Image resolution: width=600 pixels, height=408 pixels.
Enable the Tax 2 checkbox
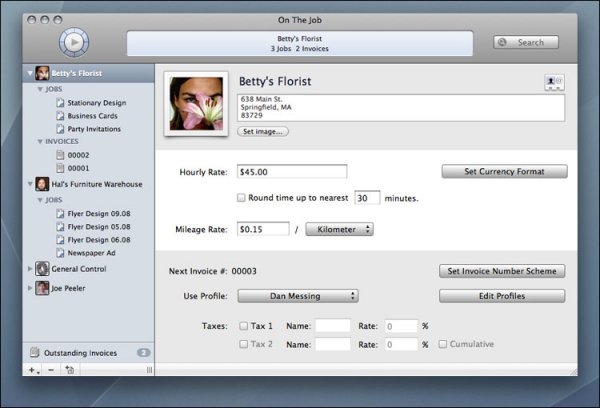(x=243, y=344)
